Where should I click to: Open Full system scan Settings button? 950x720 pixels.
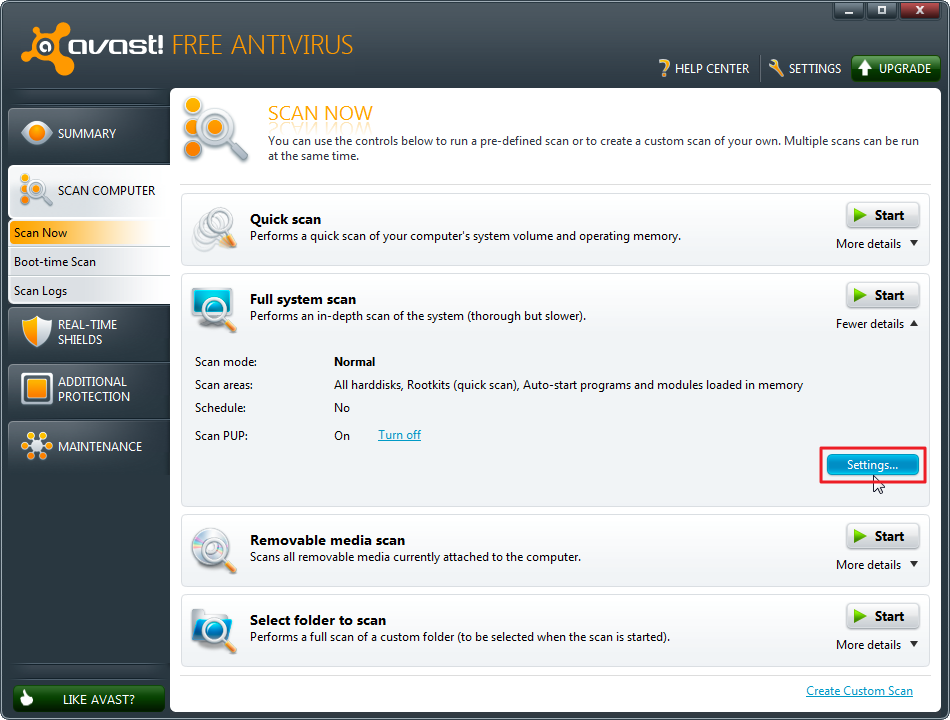point(872,465)
